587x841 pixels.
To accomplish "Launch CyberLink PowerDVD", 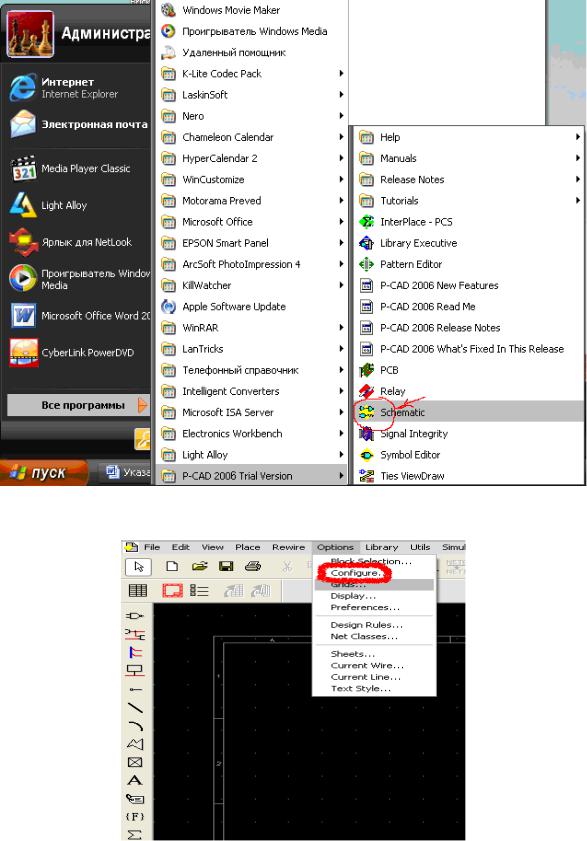I will pyautogui.click(x=78, y=352).
